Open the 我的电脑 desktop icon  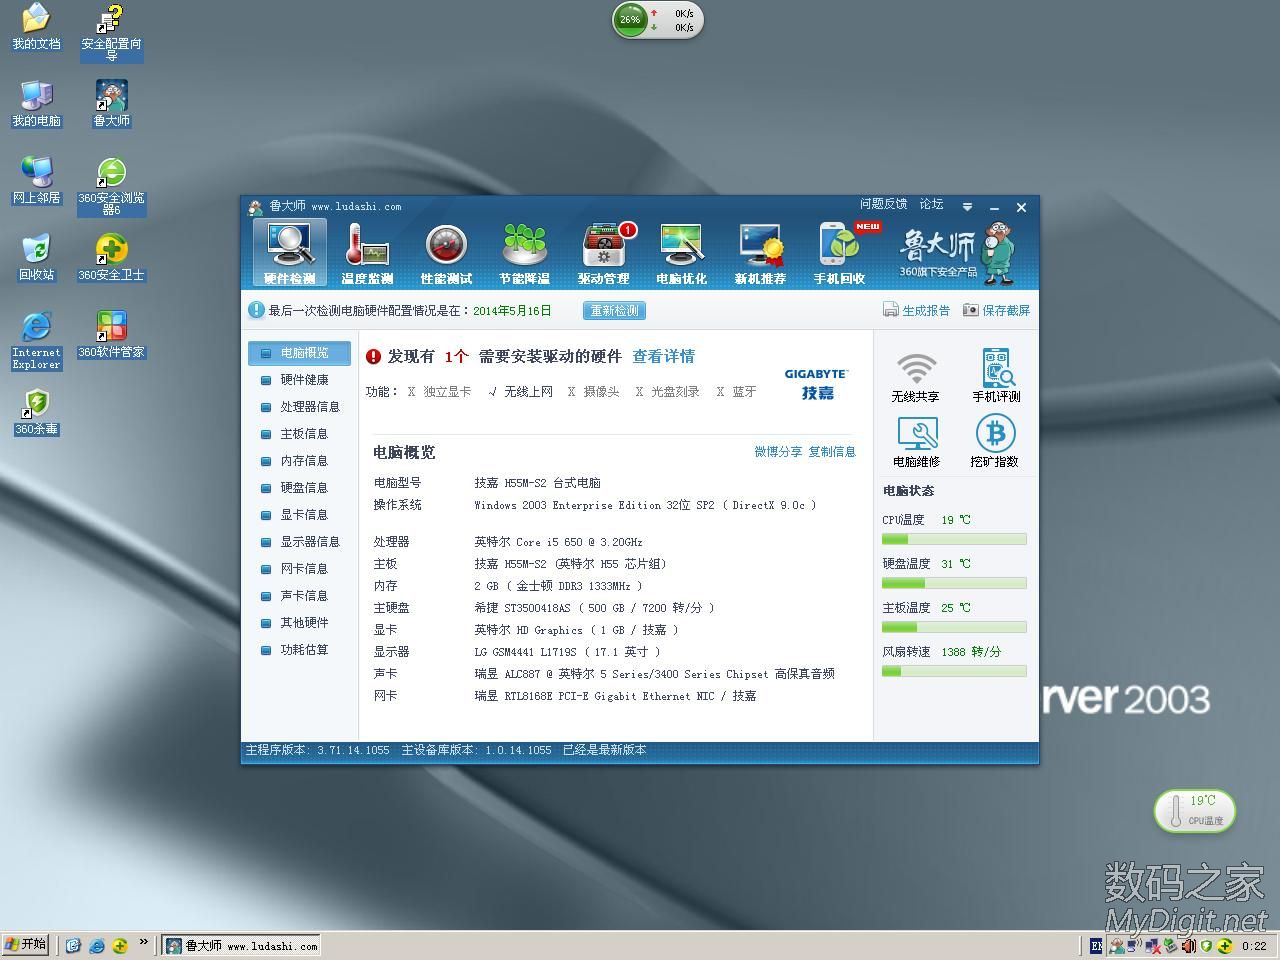point(36,104)
